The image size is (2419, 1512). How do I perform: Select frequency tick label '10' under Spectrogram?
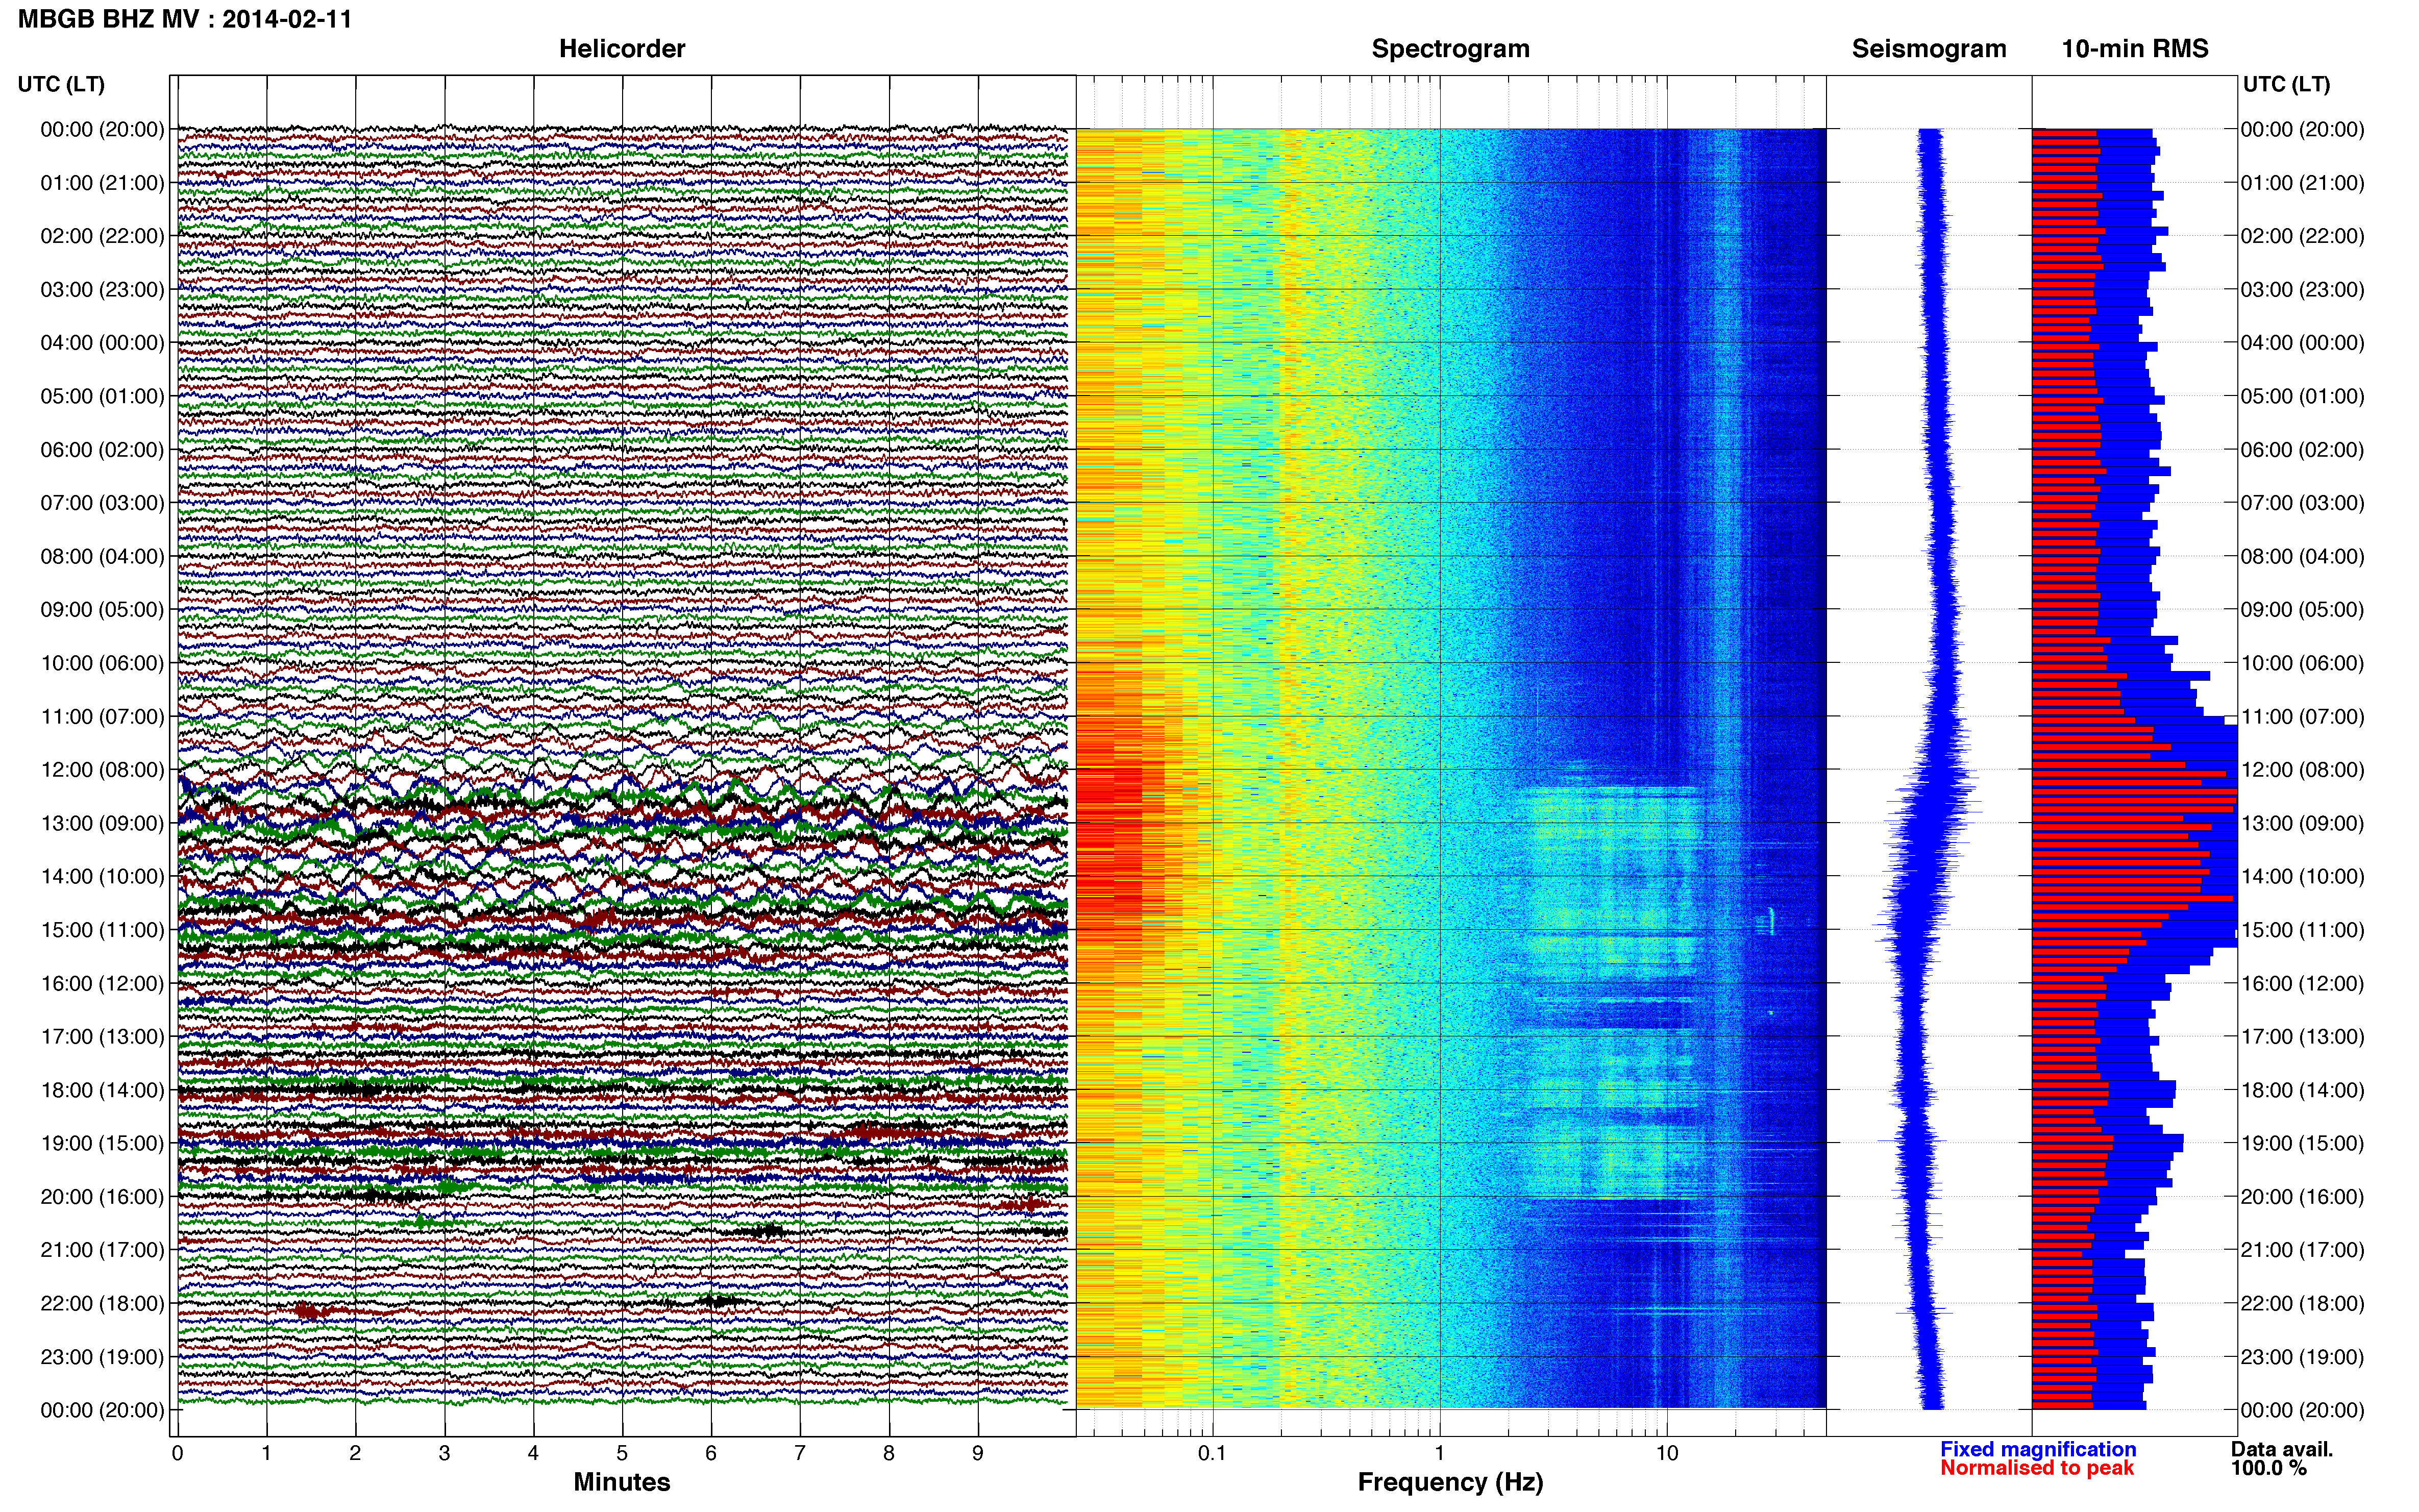click(1666, 1454)
